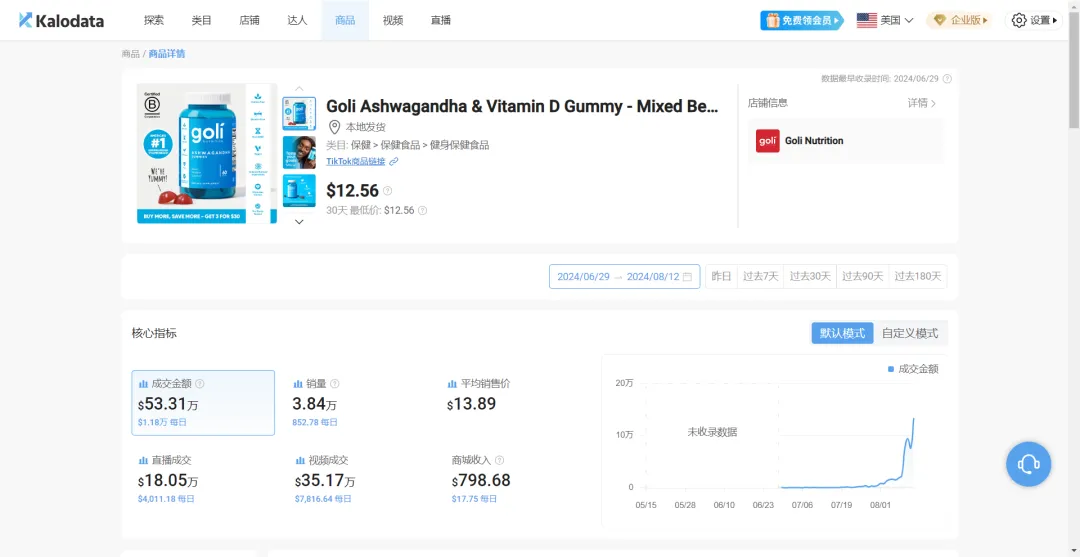1080x557 pixels.
Task: Open the TikTok商品链接 link
Action: click(356, 161)
